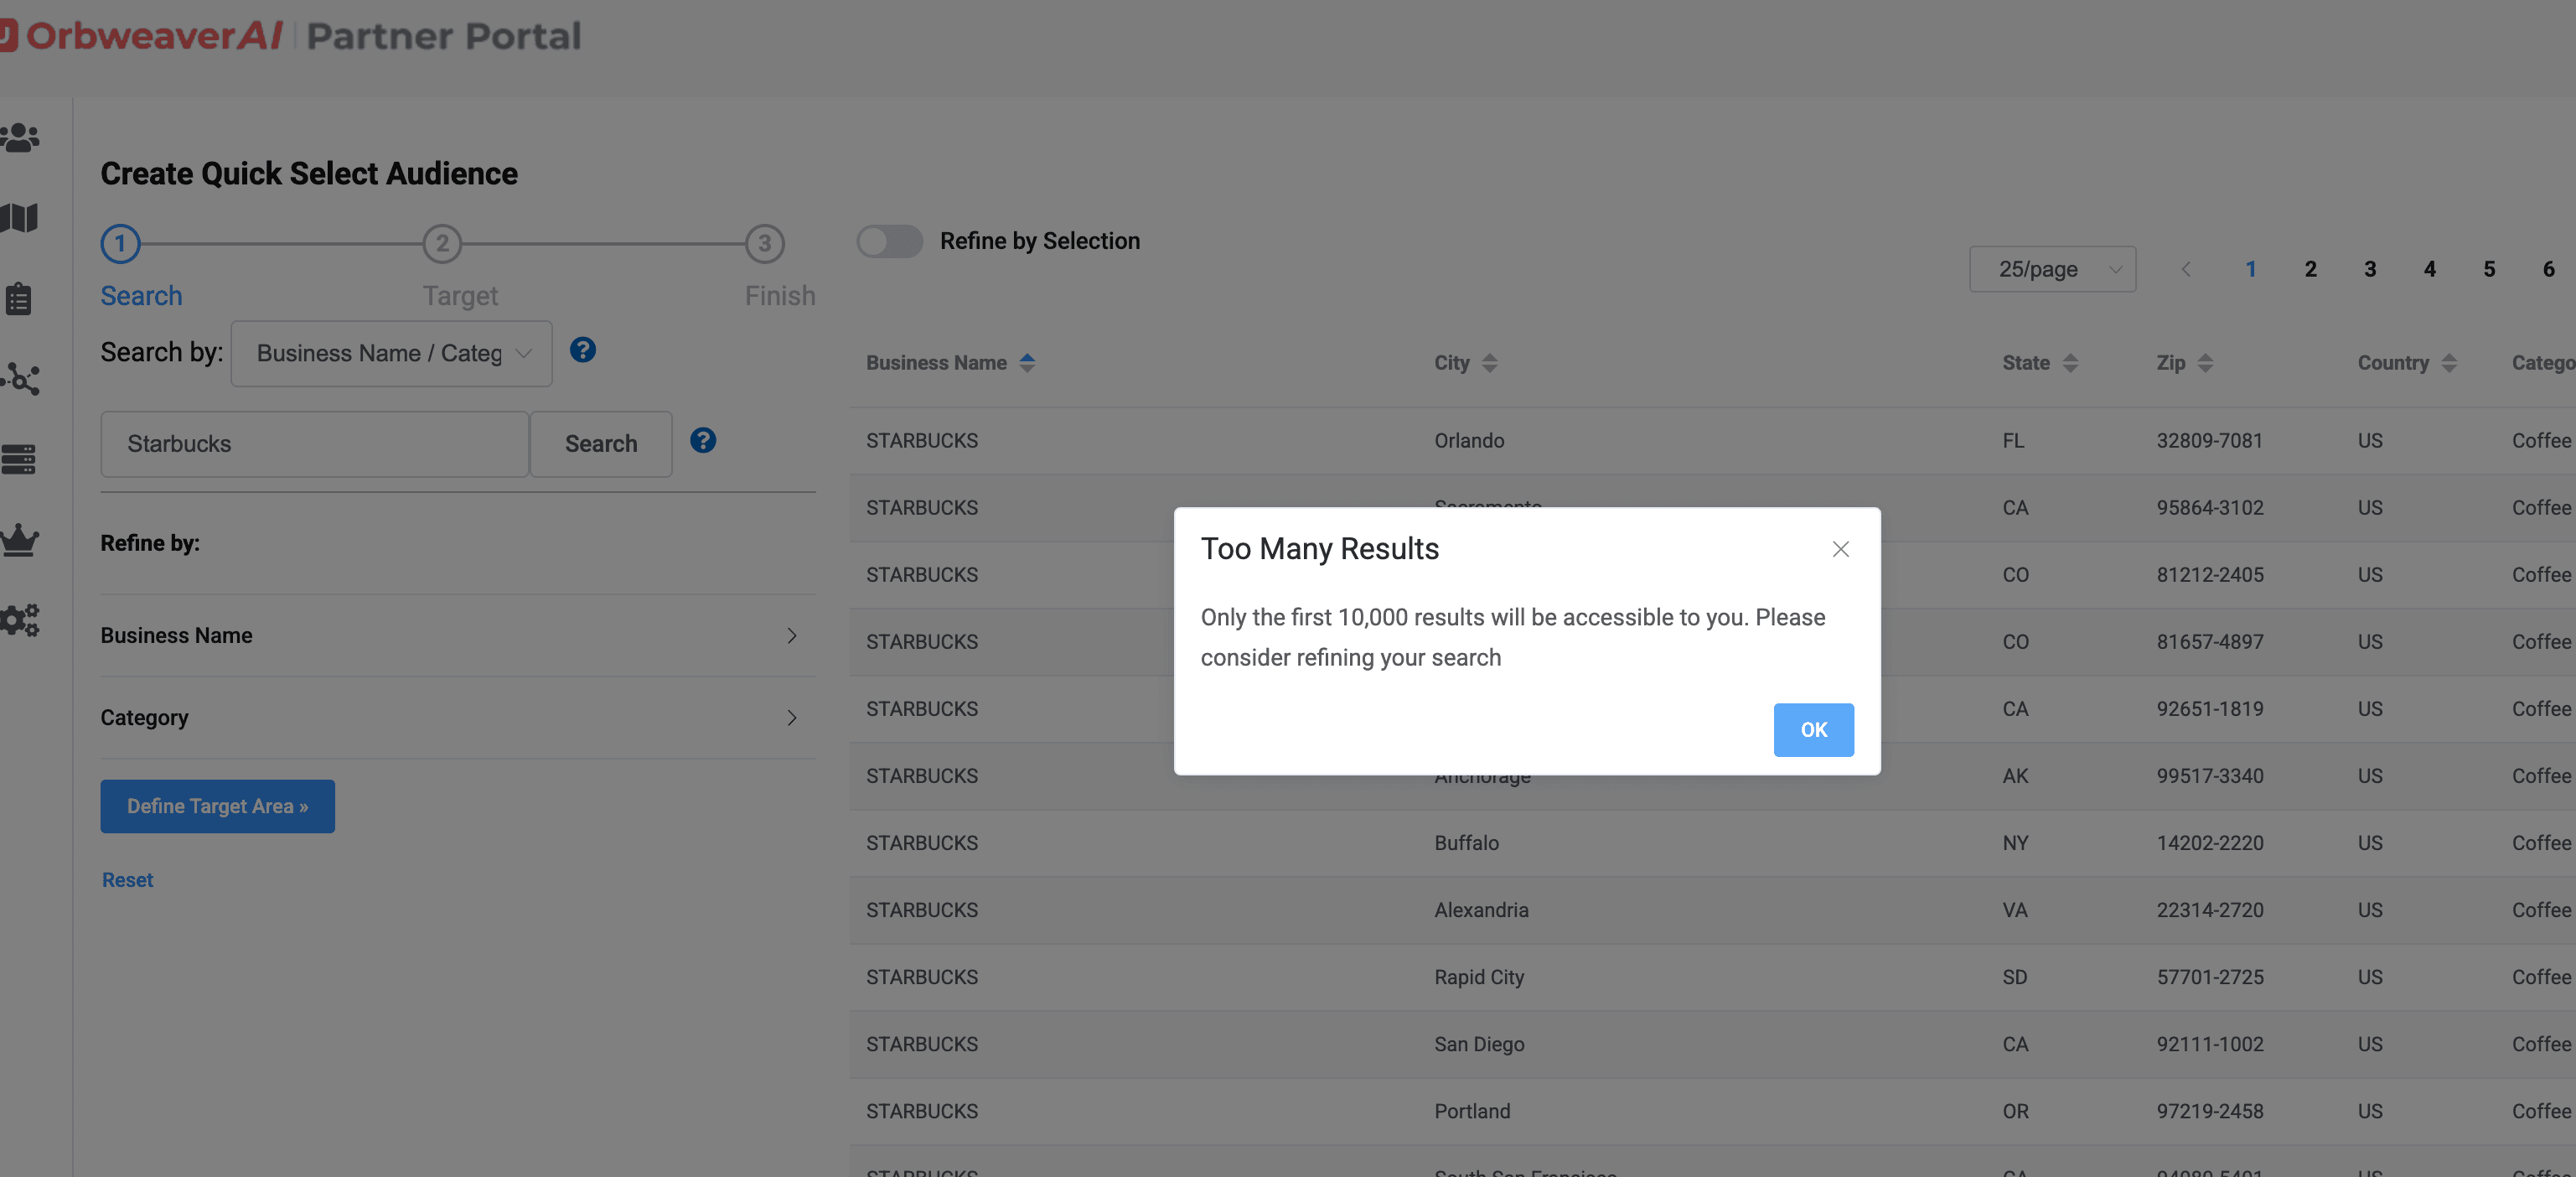This screenshot has height=1177, width=2576.
Task: Open the Search by dropdown
Action: [x=391, y=354]
